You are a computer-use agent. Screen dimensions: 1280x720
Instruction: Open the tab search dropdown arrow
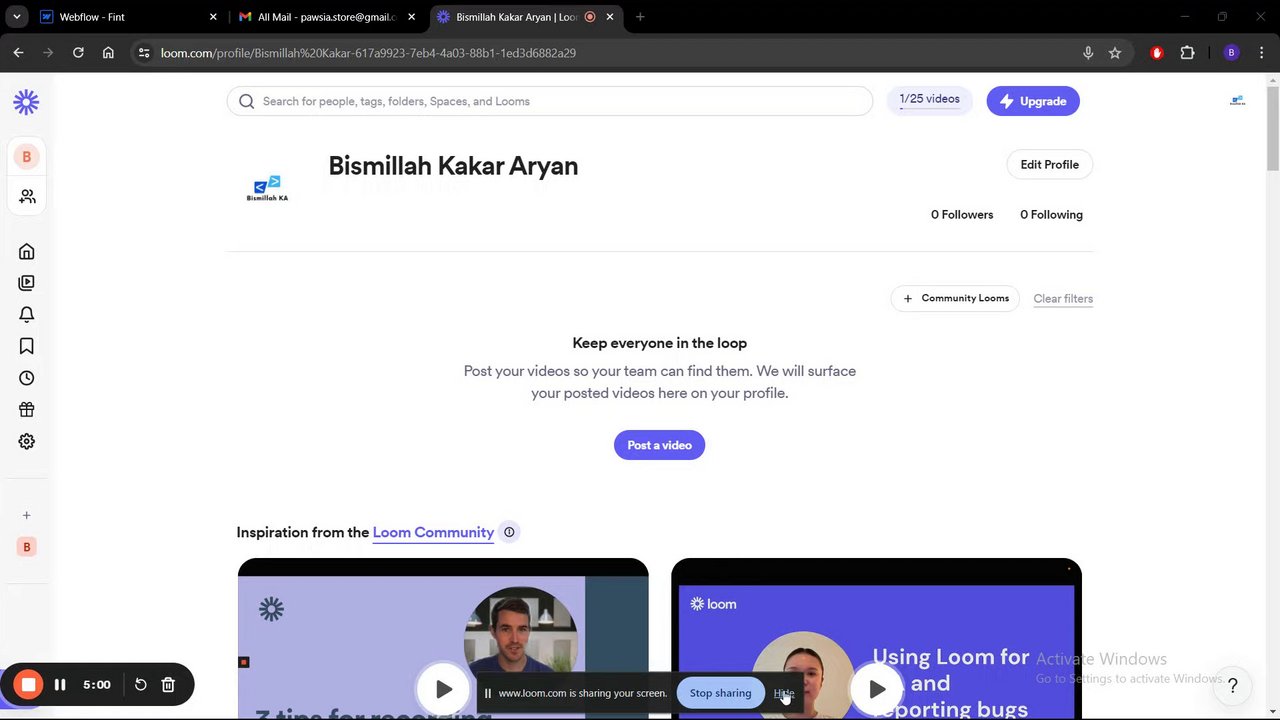pyautogui.click(x=17, y=17)
